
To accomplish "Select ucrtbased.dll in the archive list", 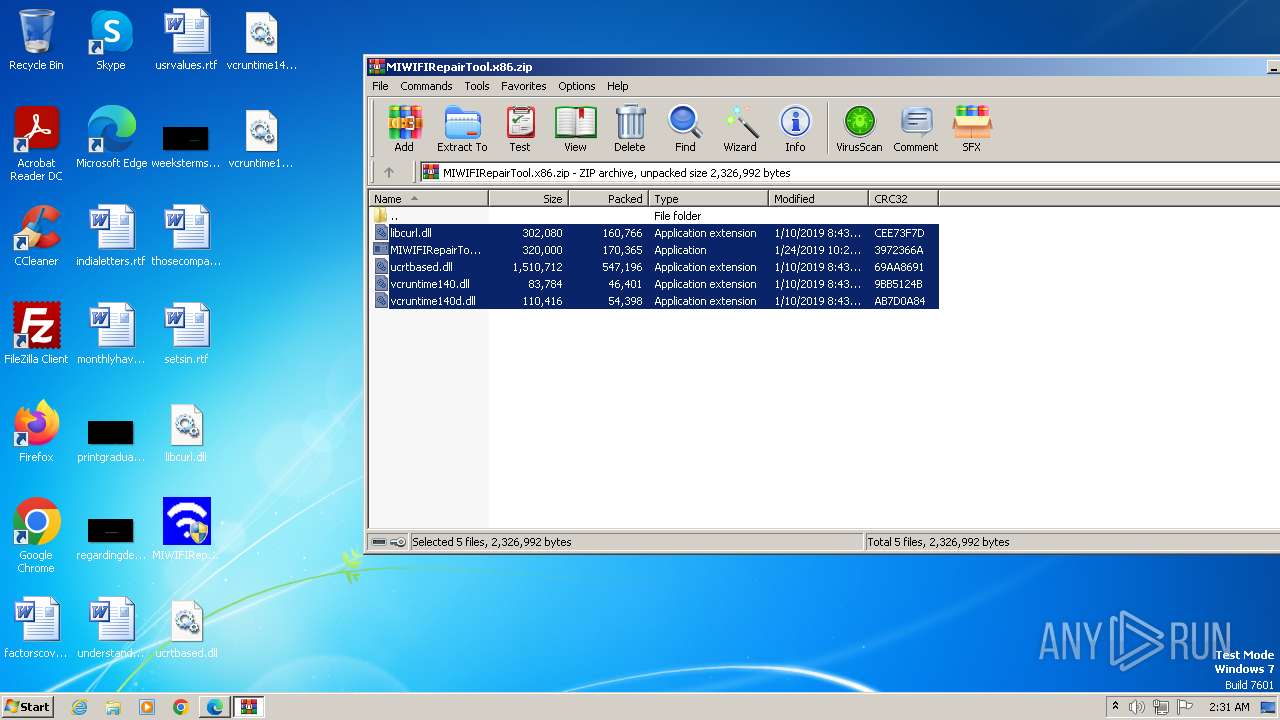I will click(x=654, y=267).
